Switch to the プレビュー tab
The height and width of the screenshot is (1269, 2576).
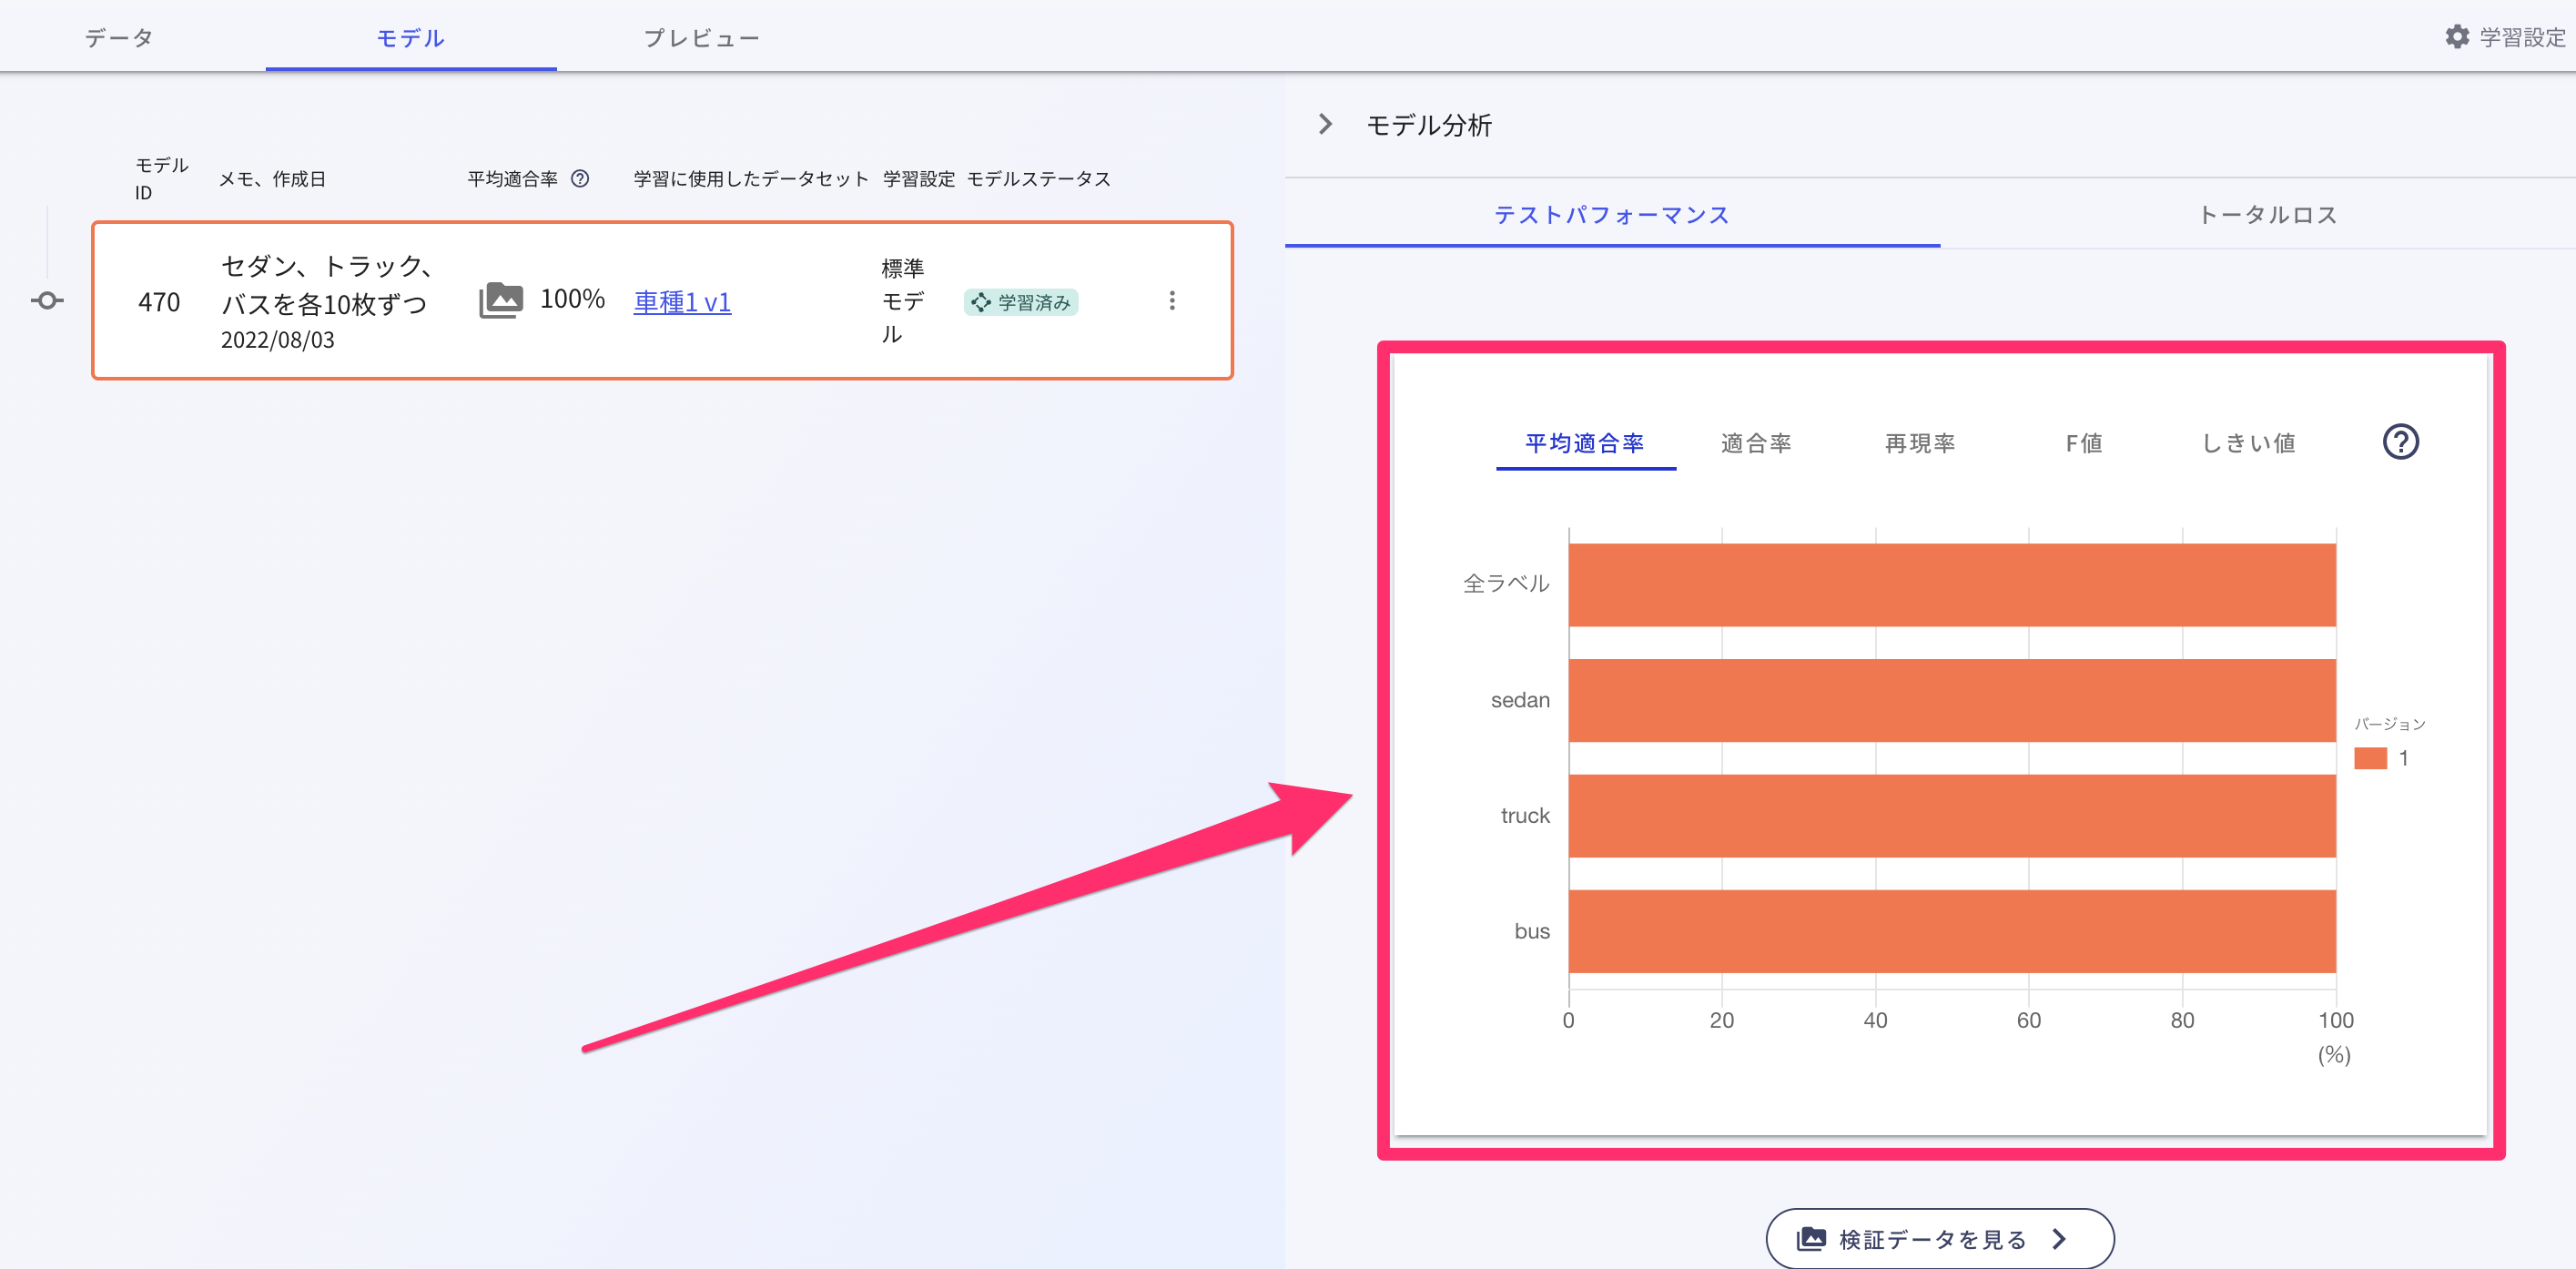(700, 36)
